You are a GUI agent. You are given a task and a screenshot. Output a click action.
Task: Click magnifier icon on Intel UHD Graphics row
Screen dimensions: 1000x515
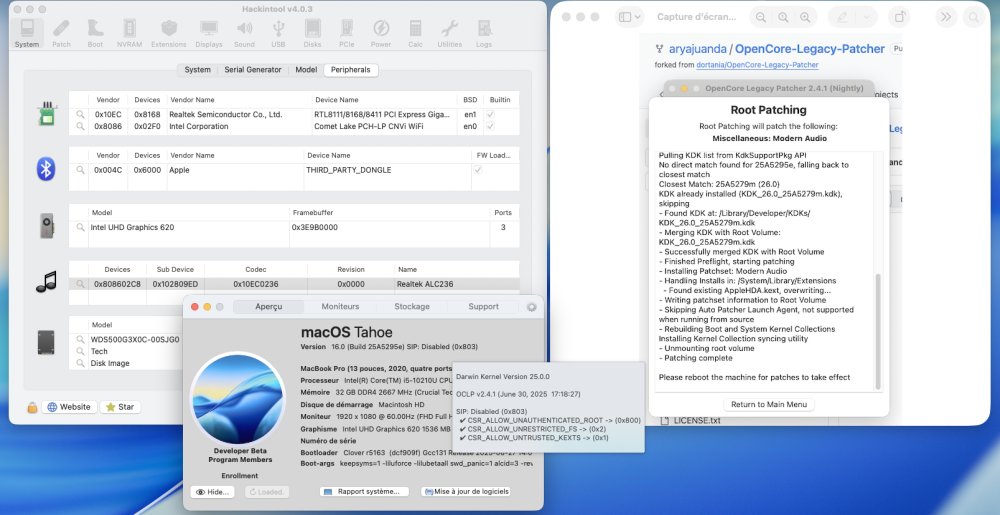point(80,227)
